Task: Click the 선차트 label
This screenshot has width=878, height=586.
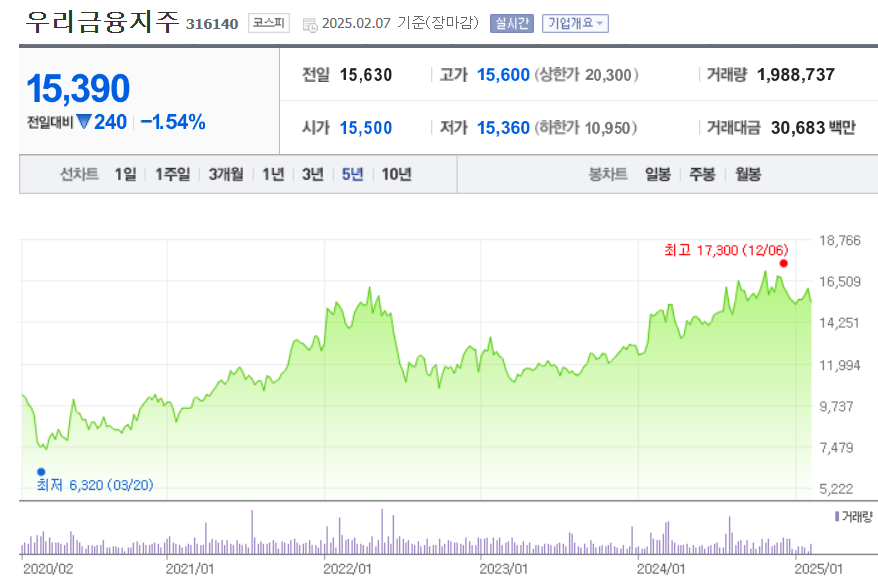Action: pos(80,175)
